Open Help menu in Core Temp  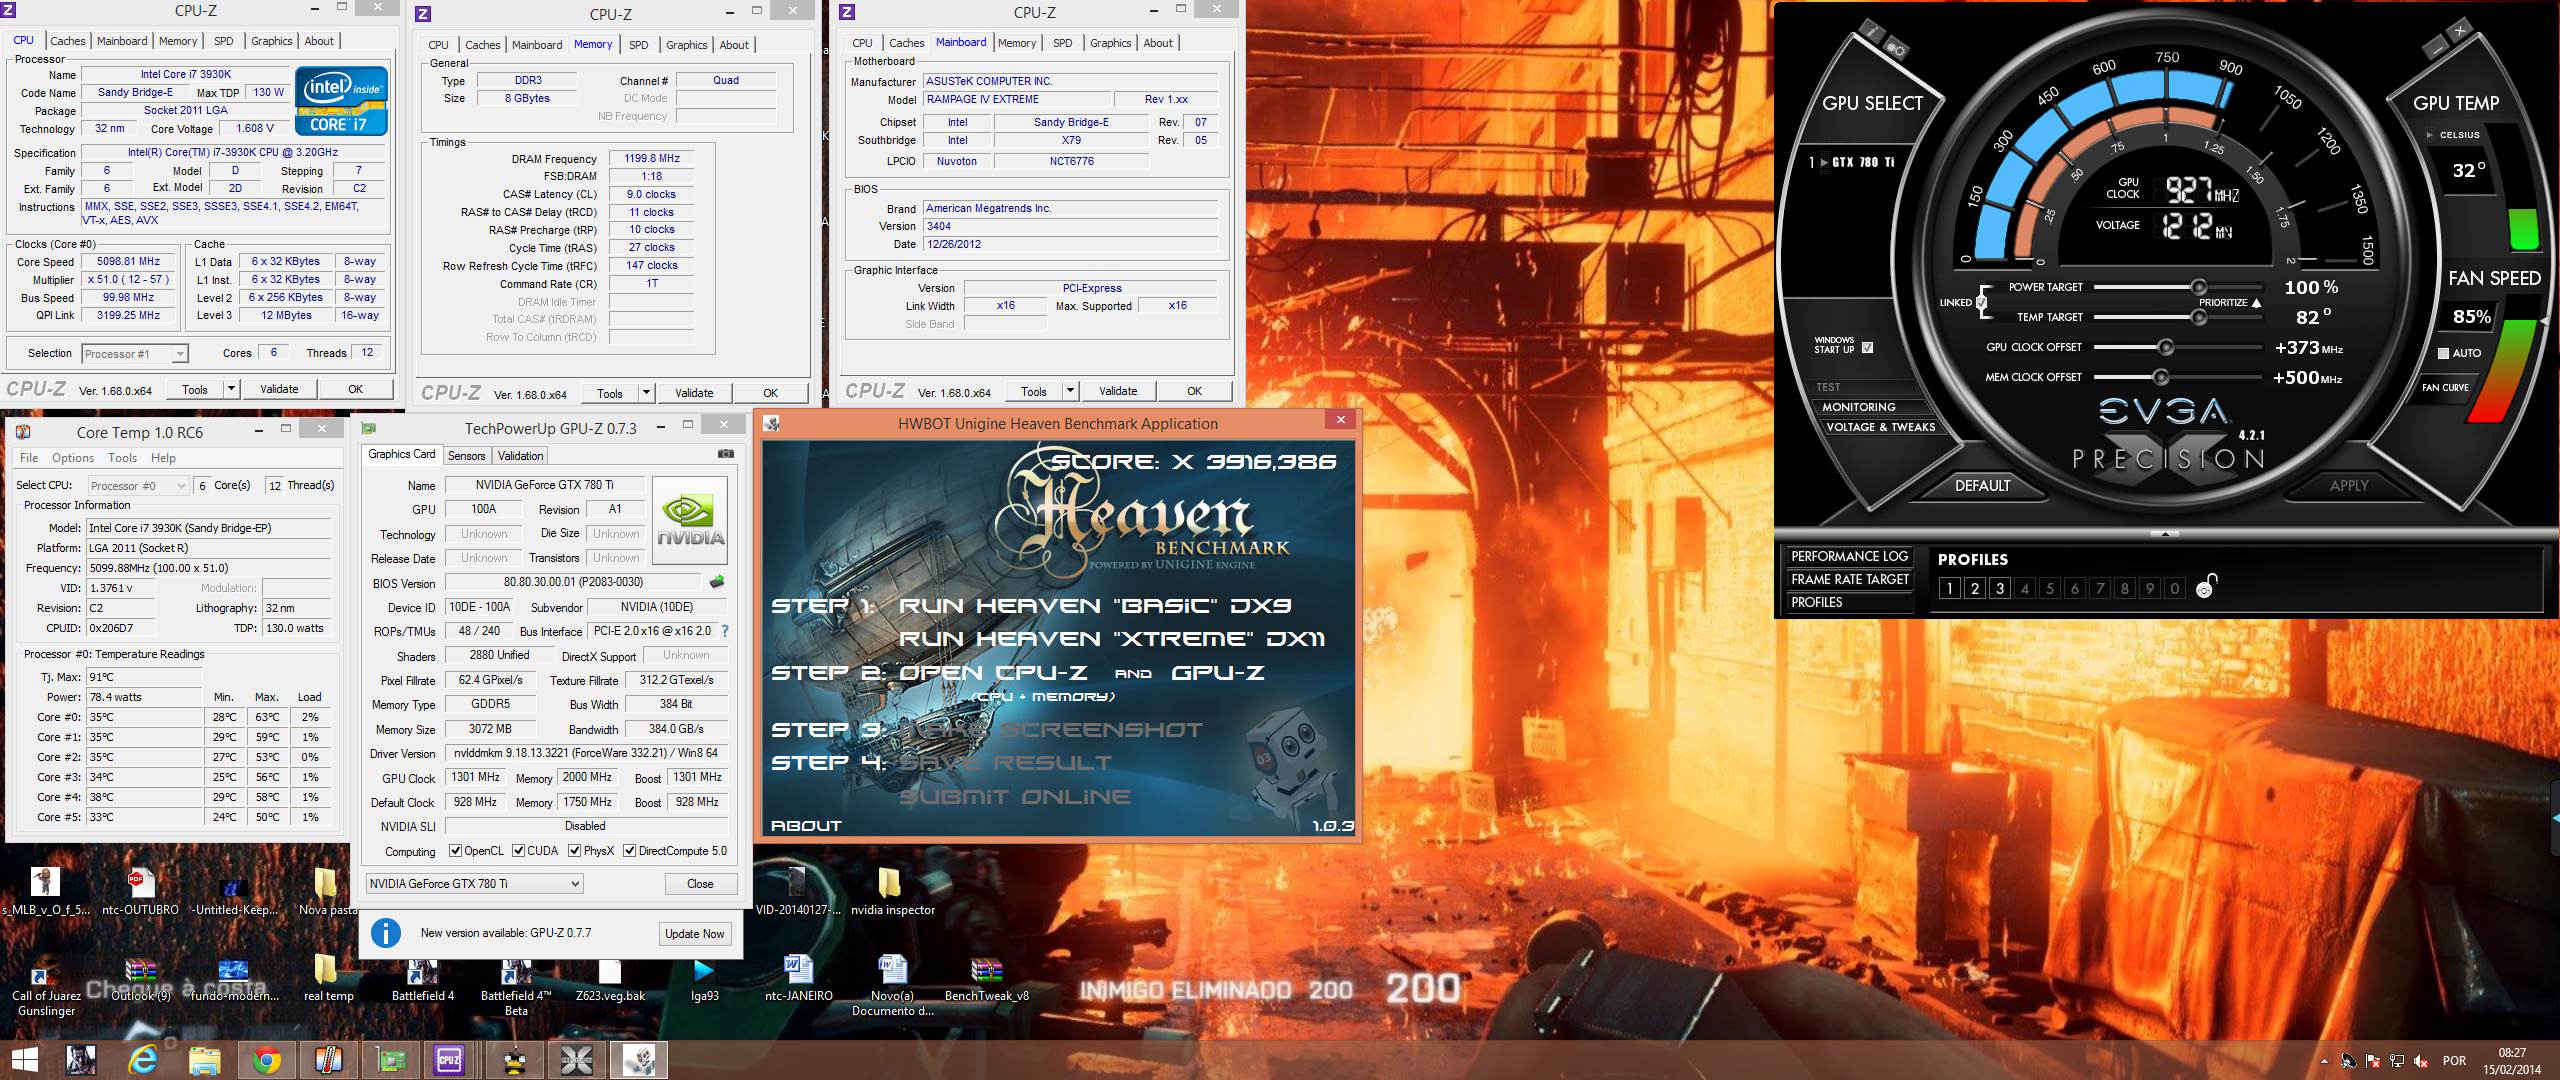[163, 458]
